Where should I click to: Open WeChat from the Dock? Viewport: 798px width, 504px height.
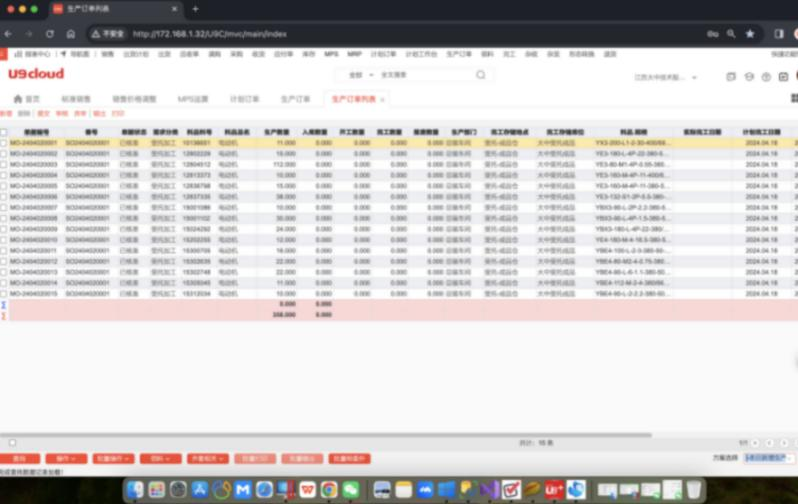[351, 489]
